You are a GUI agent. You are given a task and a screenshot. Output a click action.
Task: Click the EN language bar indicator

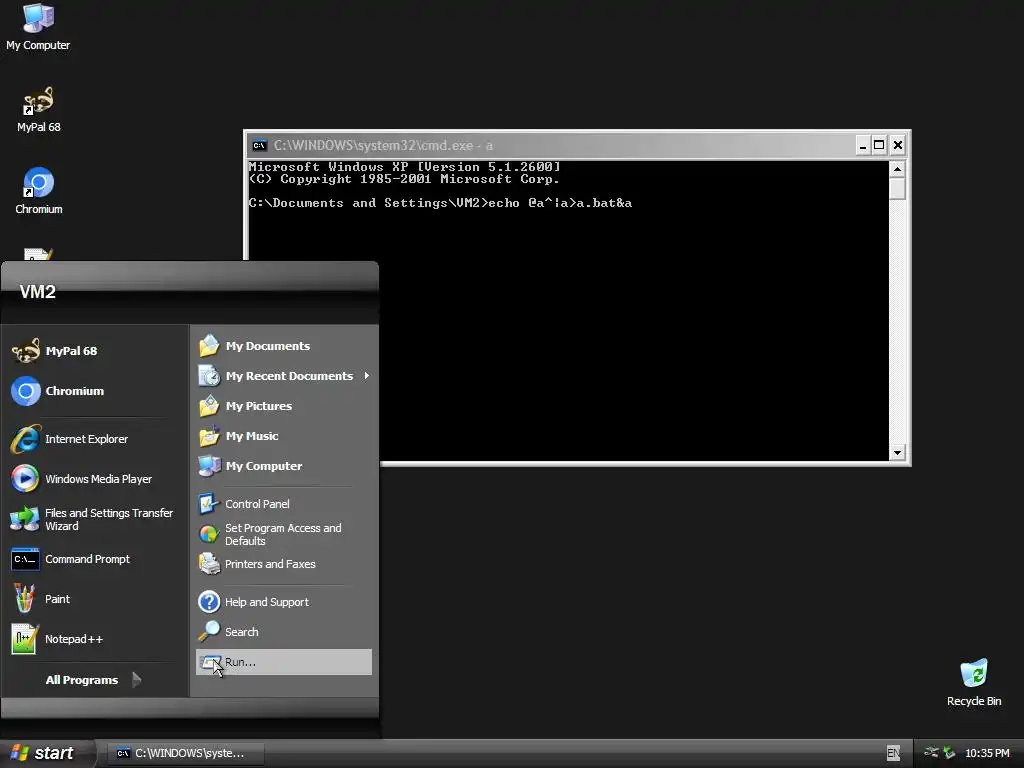pyautogui.click(x=893, y=753)
